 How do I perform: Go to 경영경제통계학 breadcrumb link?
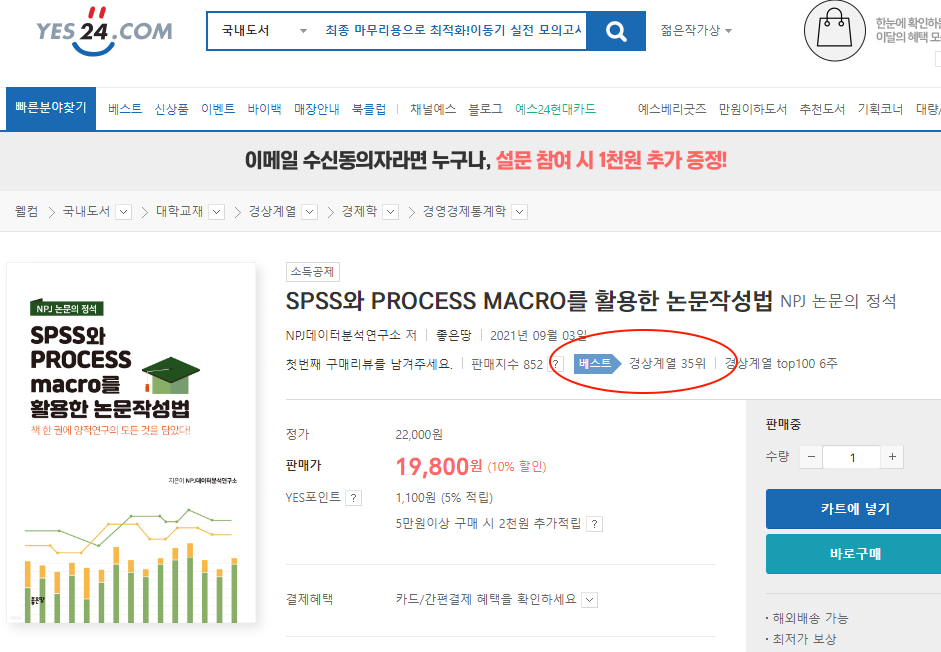[464, 211]
